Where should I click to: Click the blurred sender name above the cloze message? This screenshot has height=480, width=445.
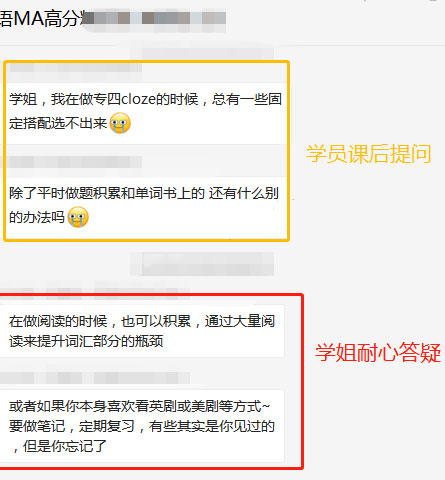76,68
